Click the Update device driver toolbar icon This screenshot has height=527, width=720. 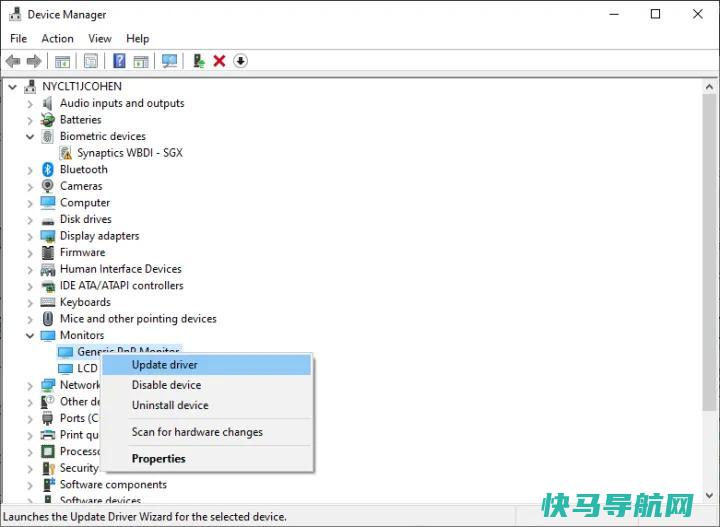point(198,61)
